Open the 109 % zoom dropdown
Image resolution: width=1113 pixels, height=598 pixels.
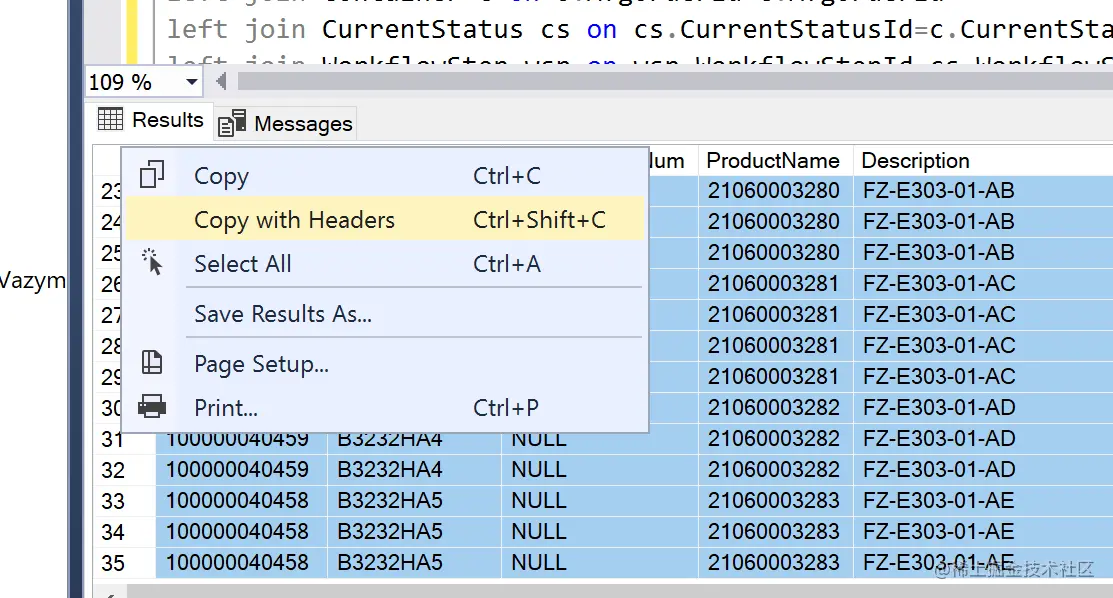pyautogui.click(x=192, y=82)
